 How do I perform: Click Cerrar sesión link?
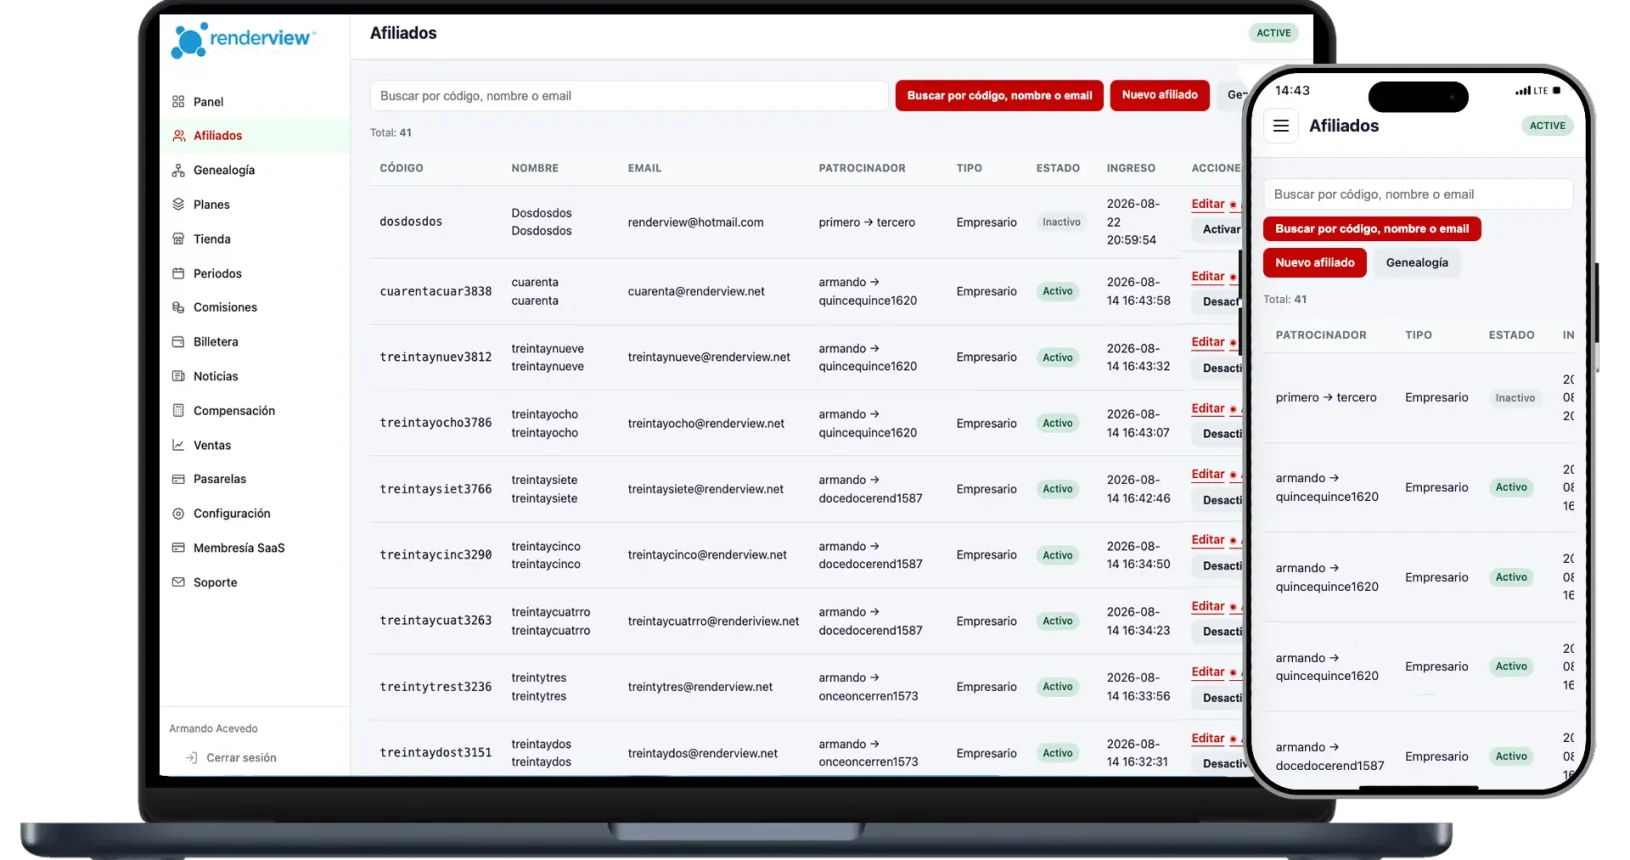pos(241,758)
